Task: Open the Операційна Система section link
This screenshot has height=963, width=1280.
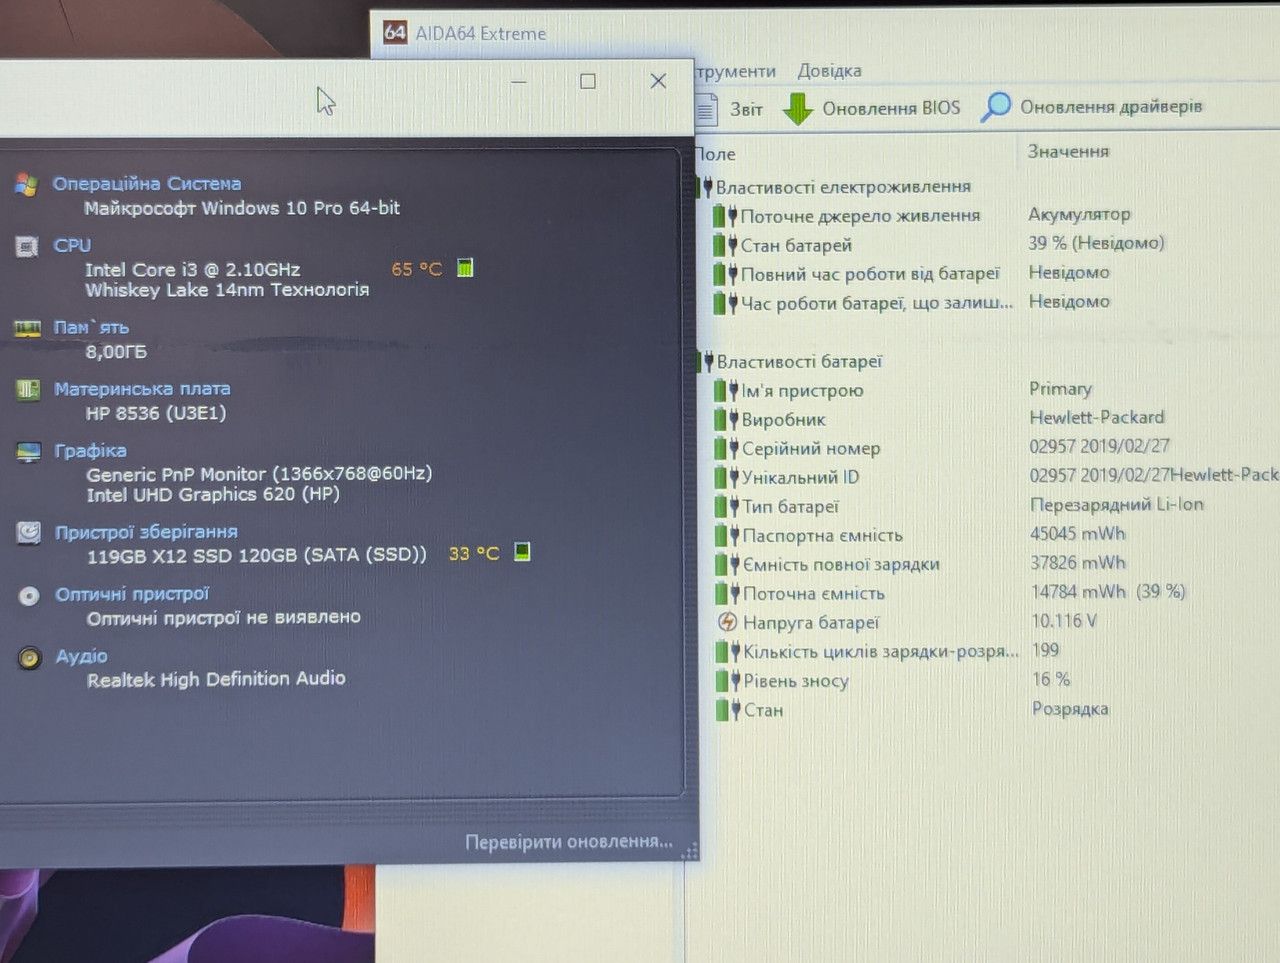Action: (147, 184)
